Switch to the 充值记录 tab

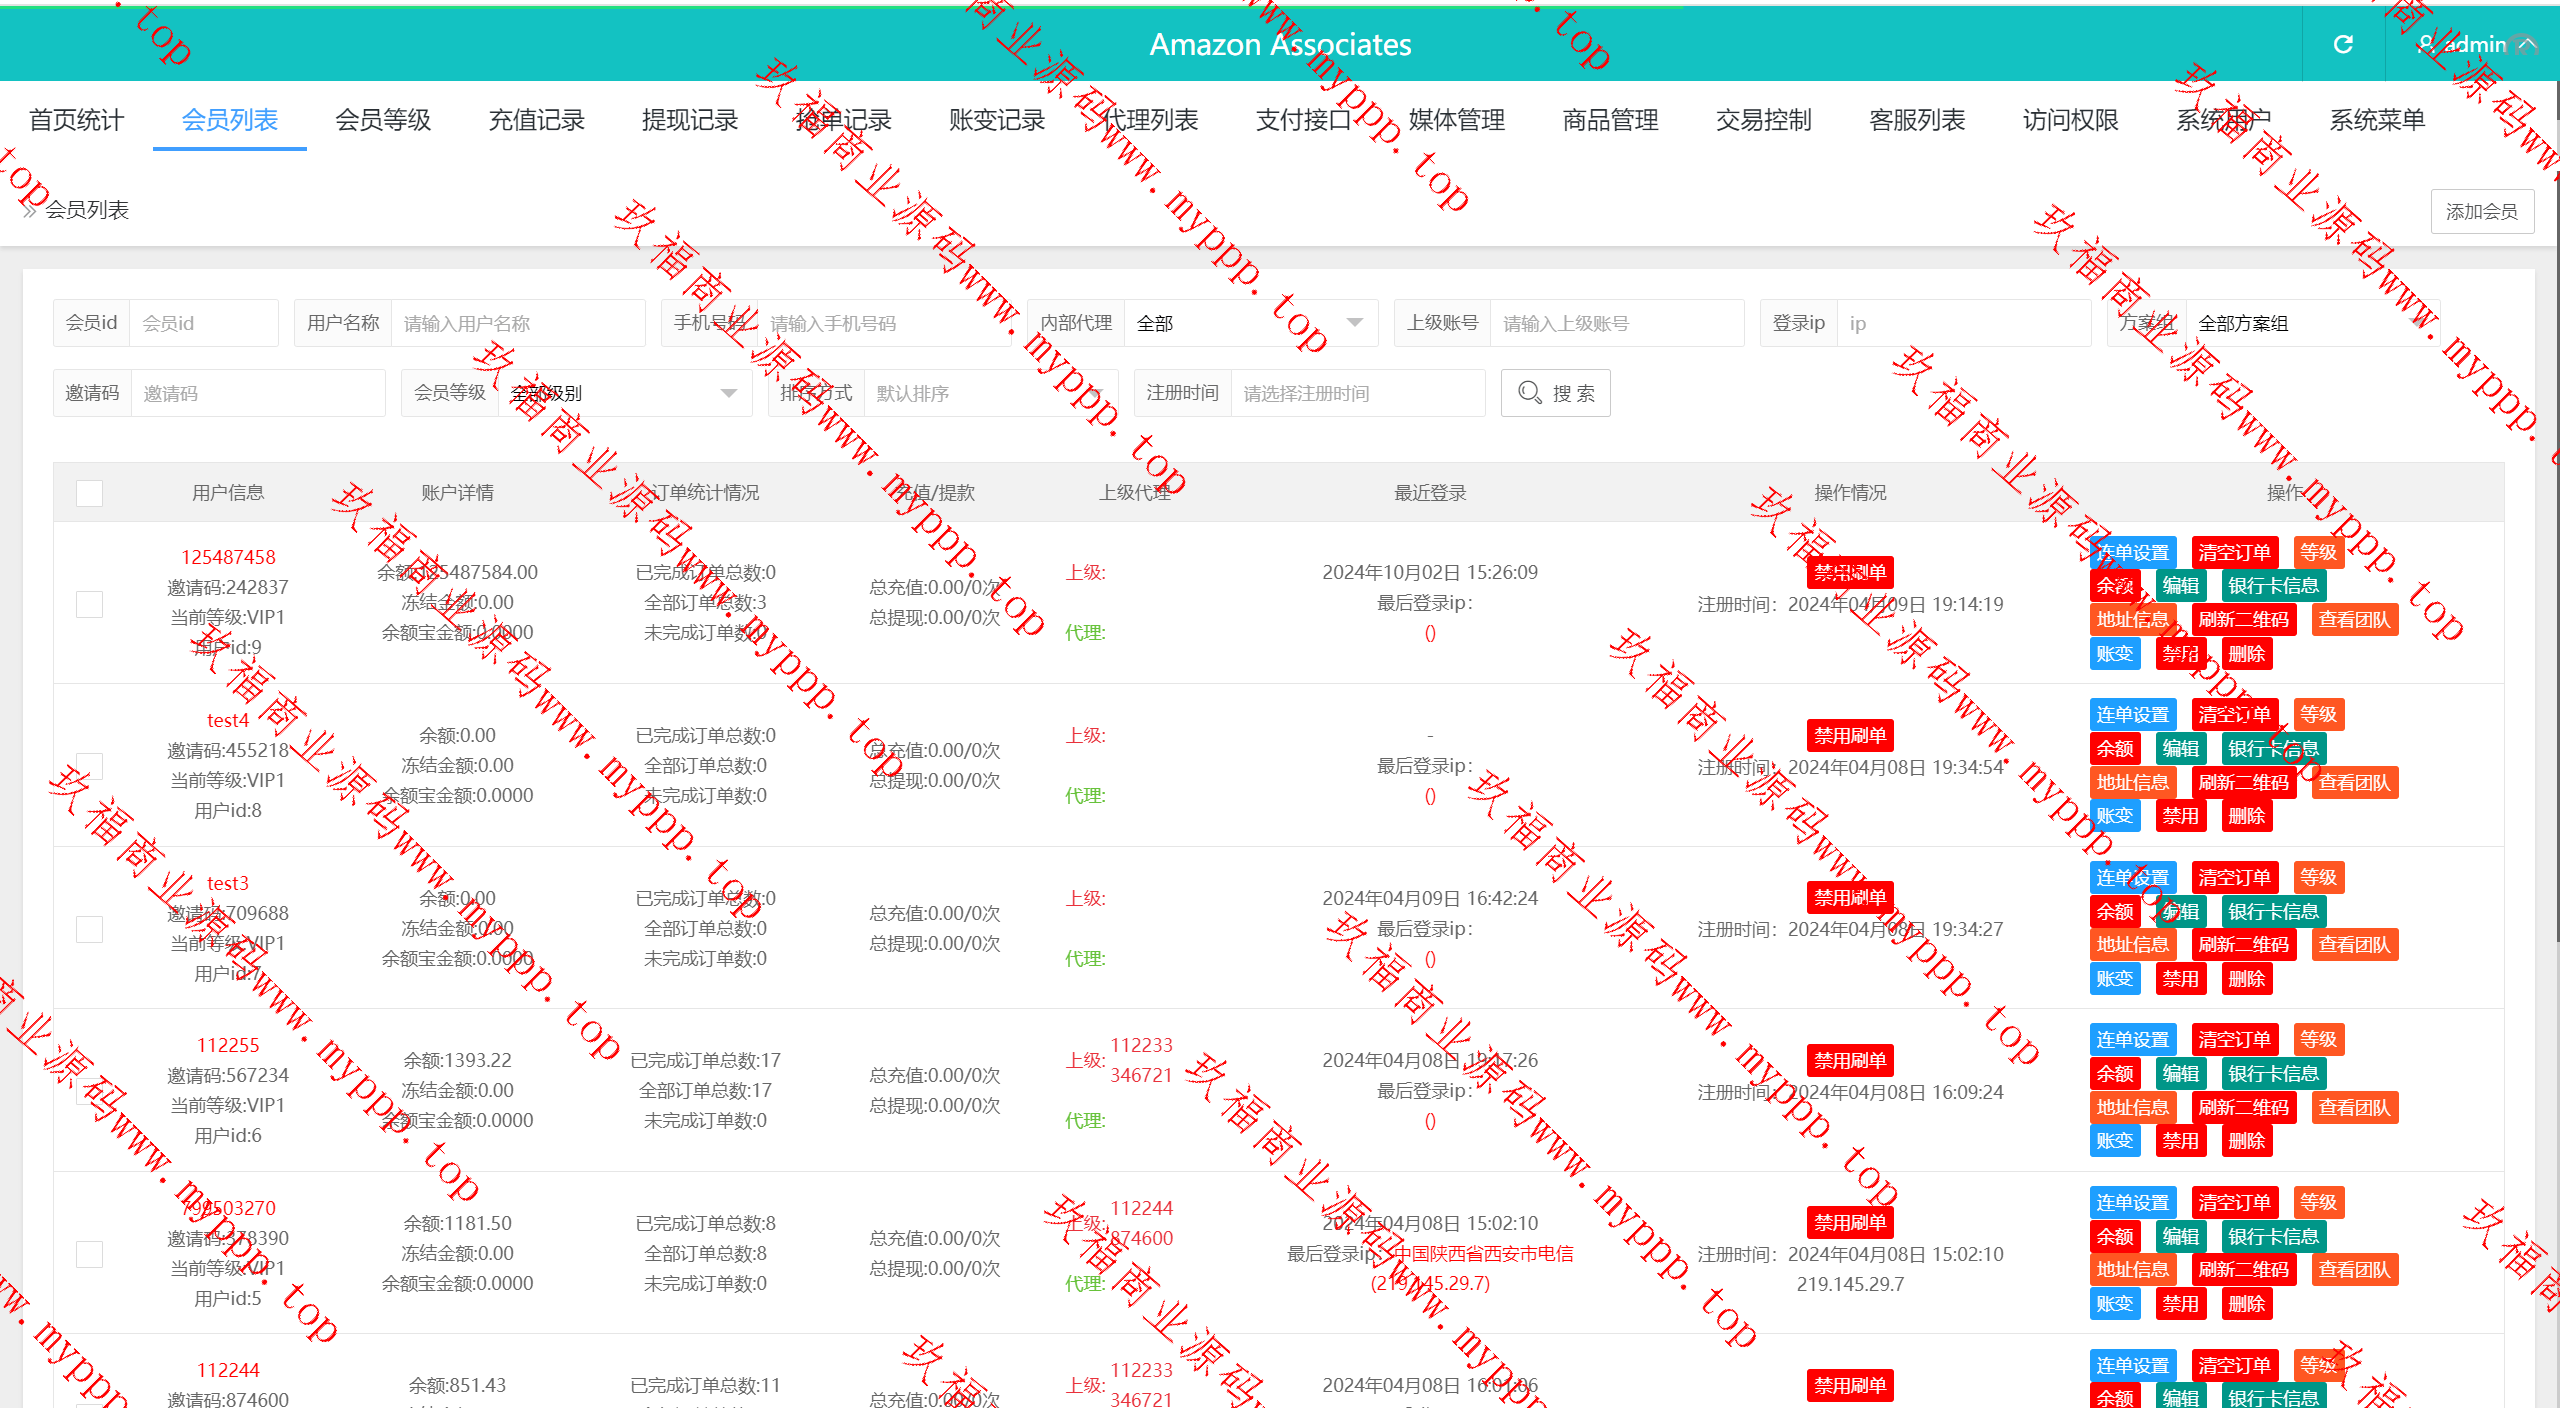pyautogui.click(x=536, y=120)
